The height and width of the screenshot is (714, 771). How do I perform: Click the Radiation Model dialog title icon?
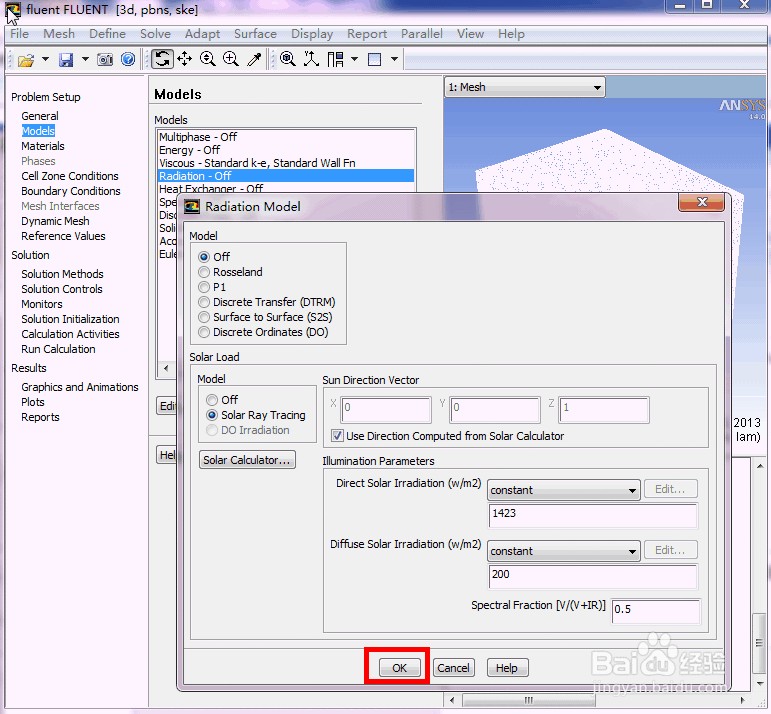pos(192,207)
